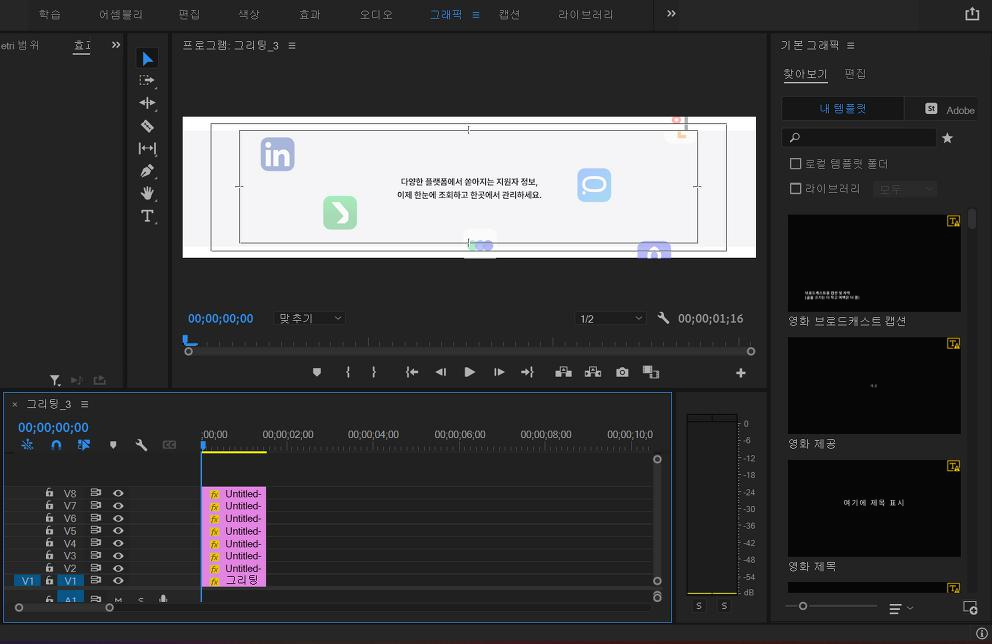Click the star favorites filter

coord(947,138)
